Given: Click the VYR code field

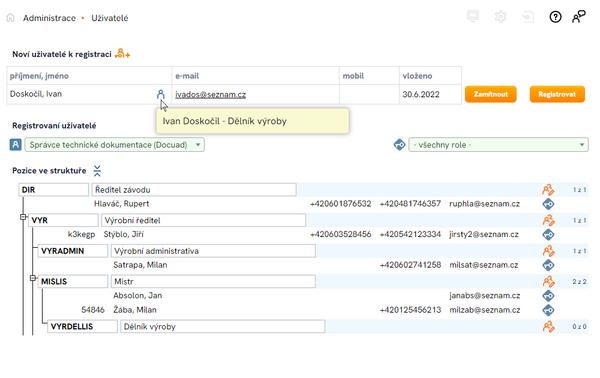Looking at the screenshot, I should (63, 220).
